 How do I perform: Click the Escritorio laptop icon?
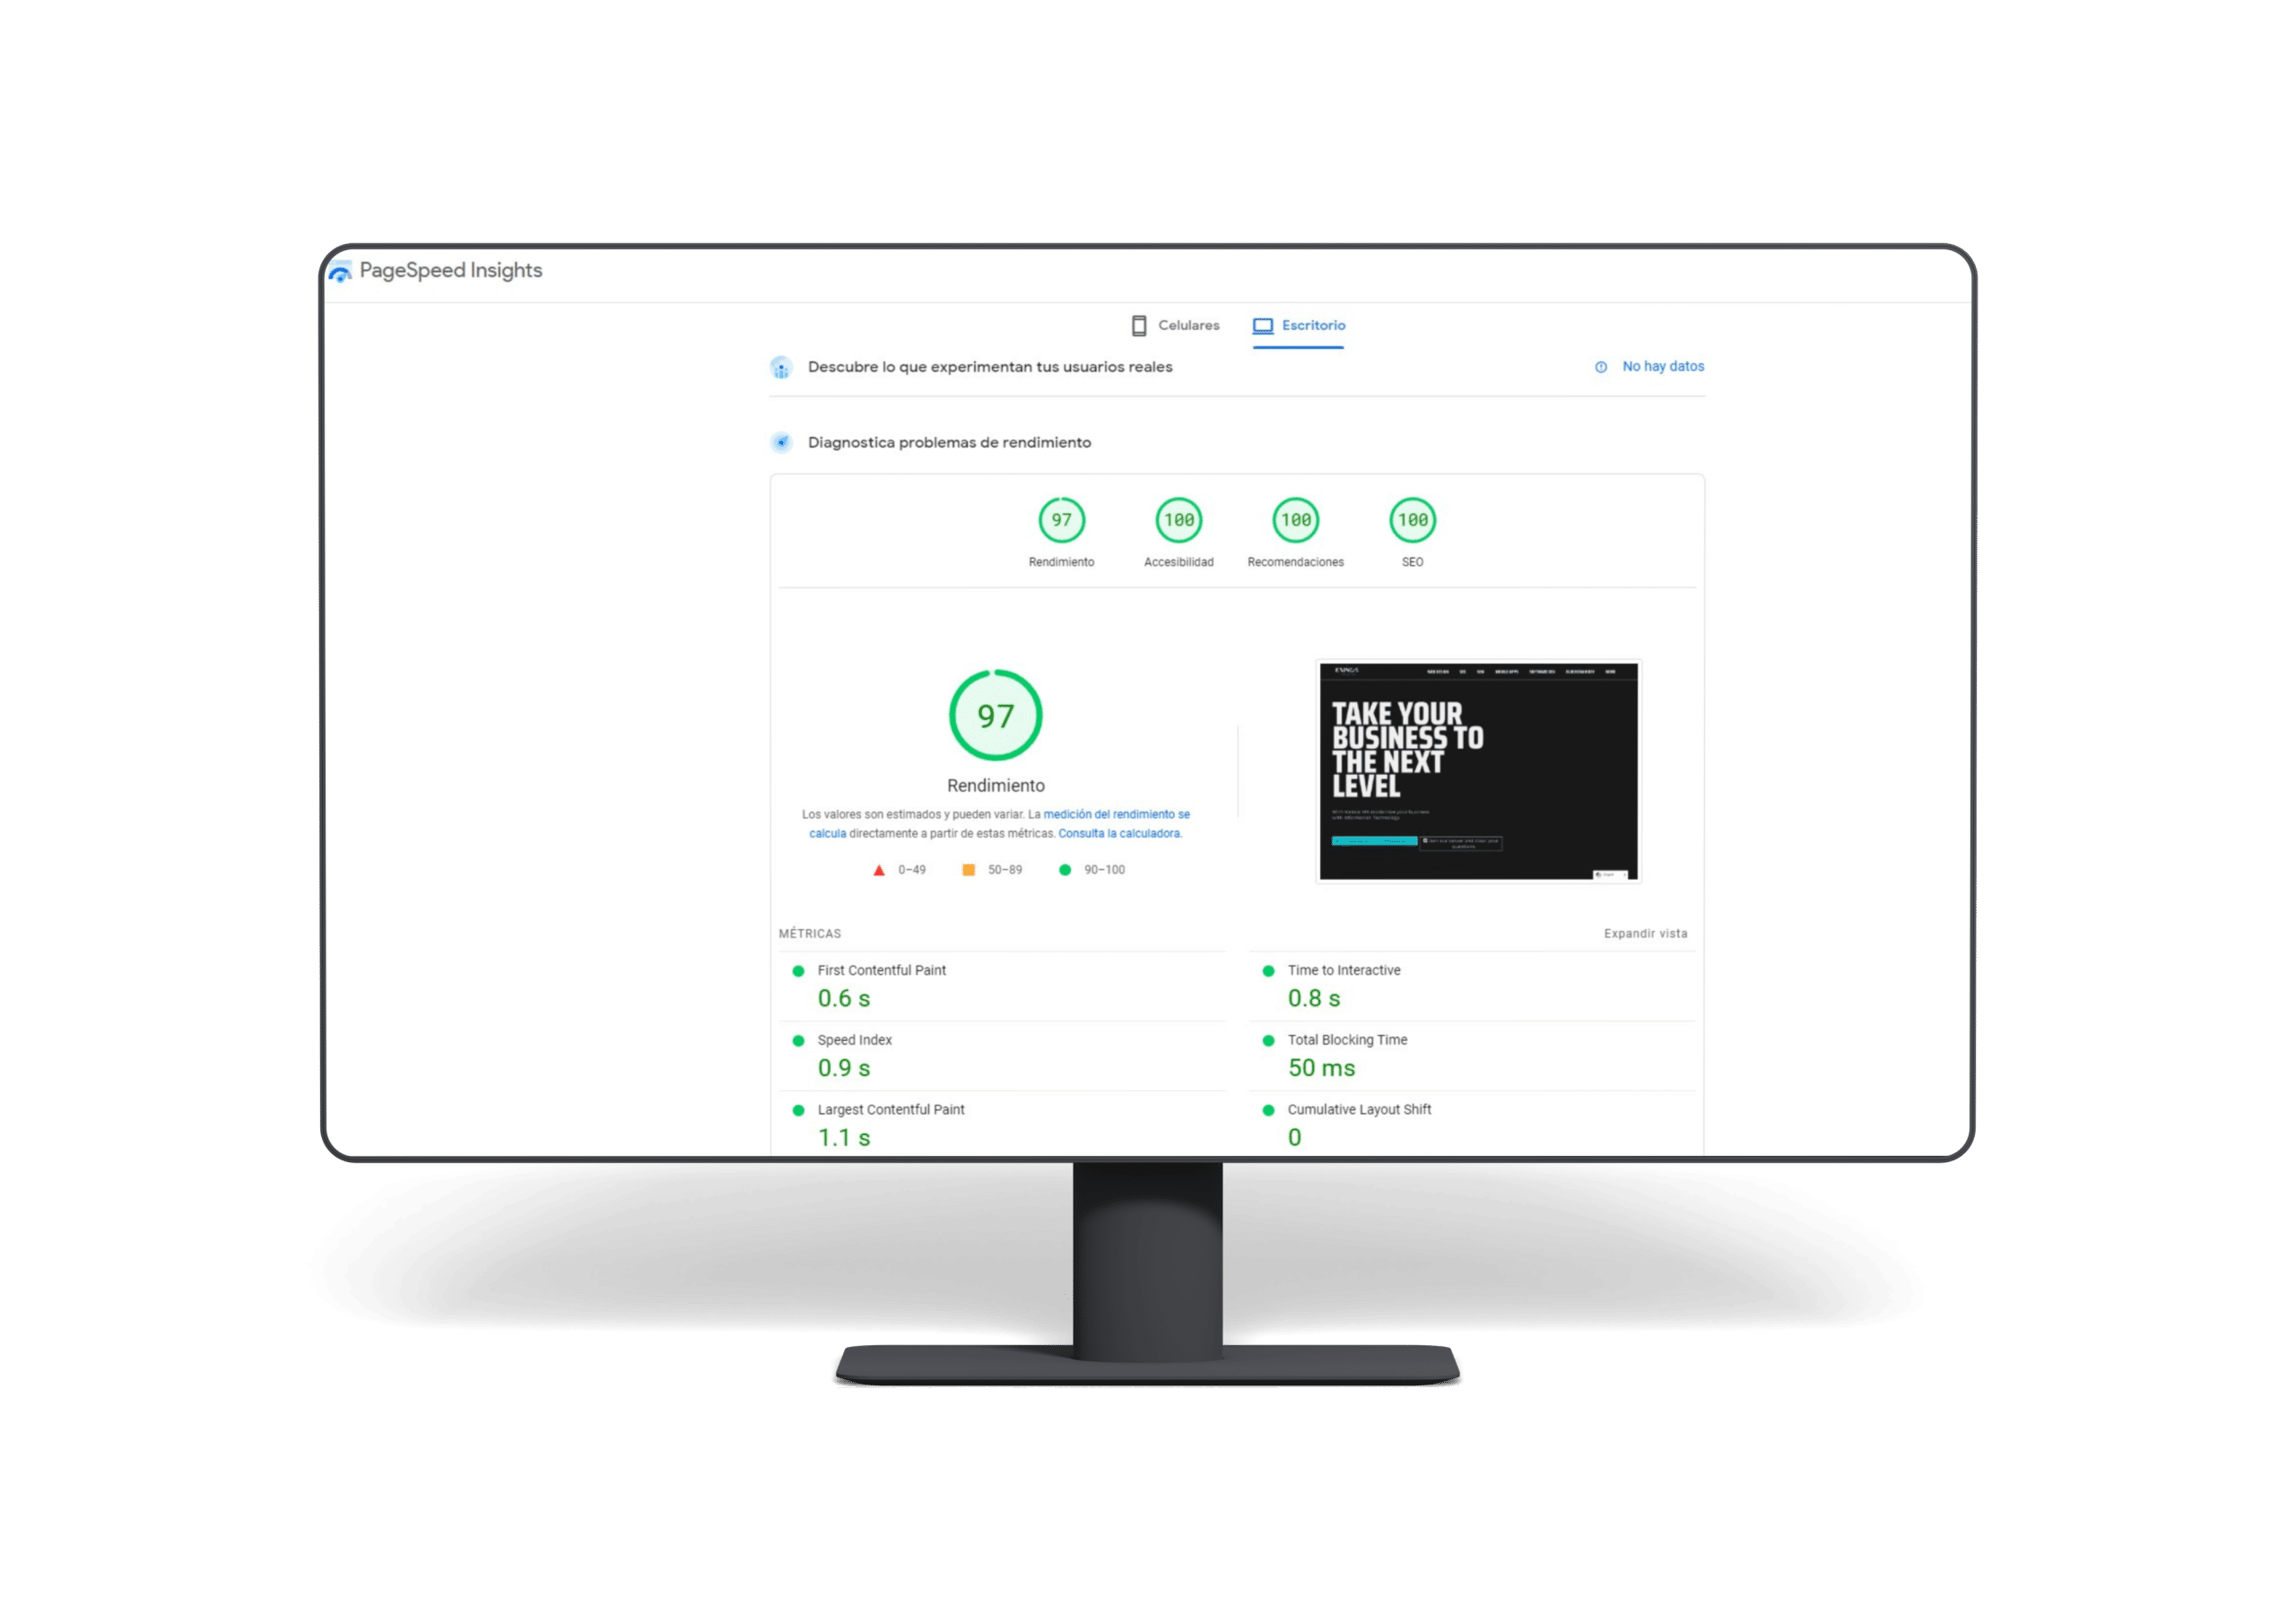click(1263, 326)
